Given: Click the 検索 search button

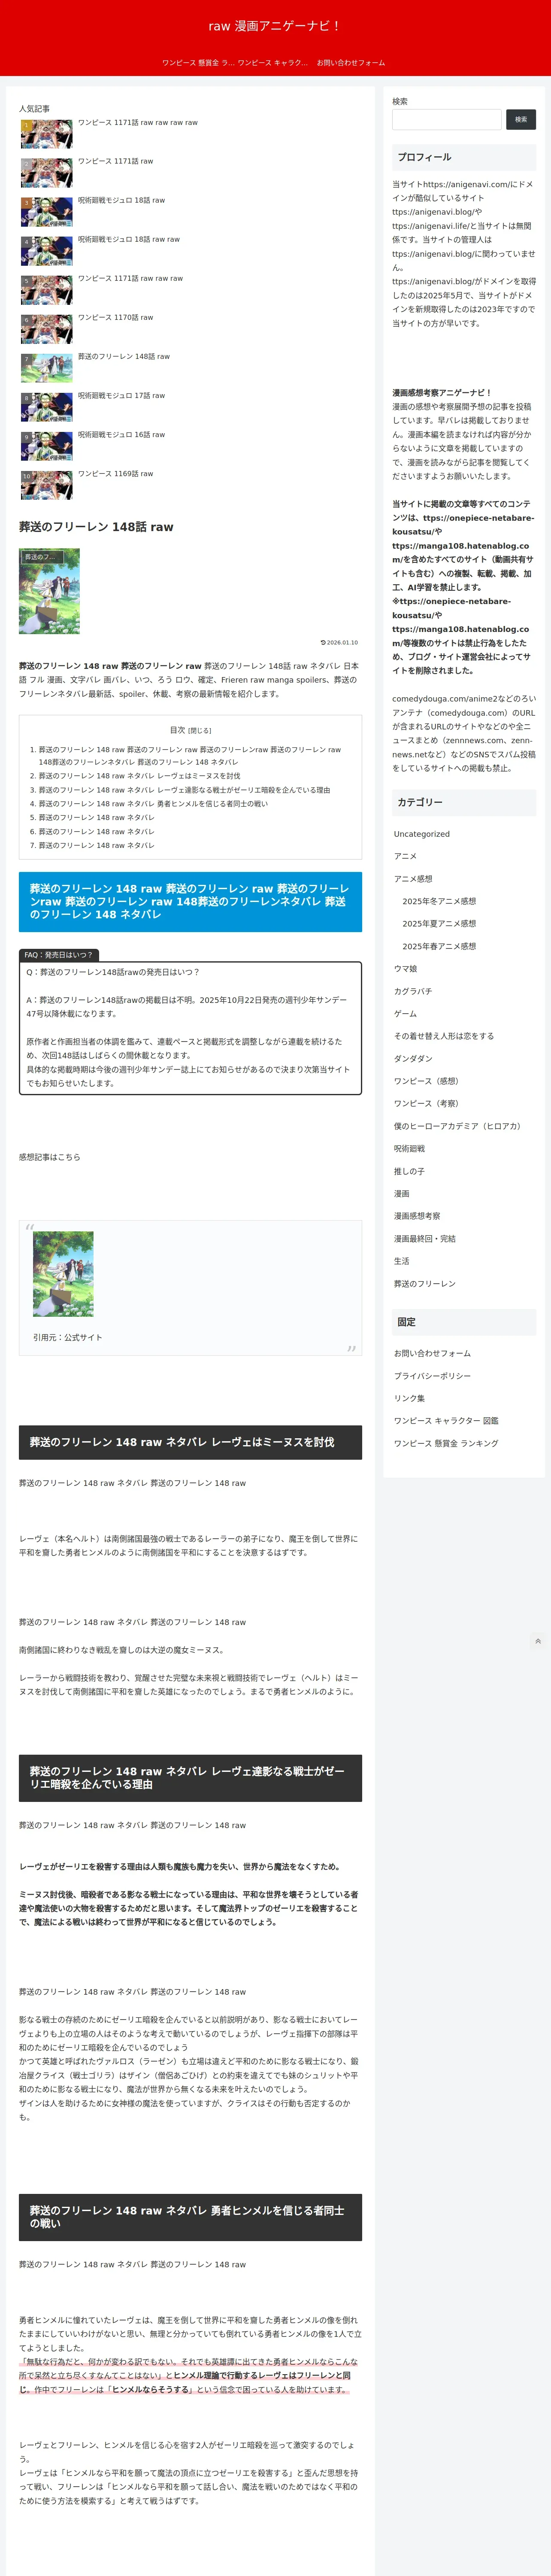Looking at the screenshot, I should click(521, 120).
